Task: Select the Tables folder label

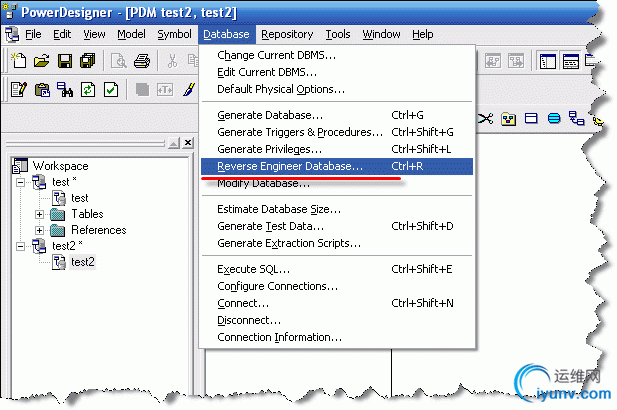Action: (x=87, y=214)
